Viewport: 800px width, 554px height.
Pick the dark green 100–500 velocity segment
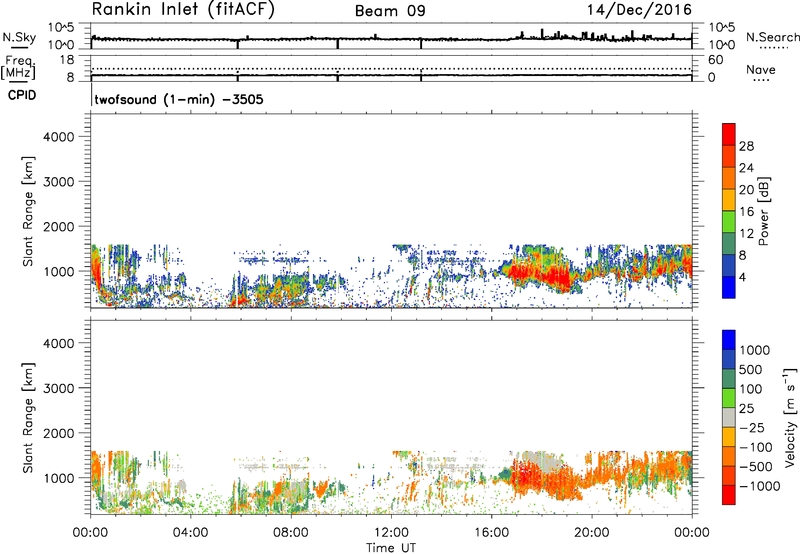point(729,379)
